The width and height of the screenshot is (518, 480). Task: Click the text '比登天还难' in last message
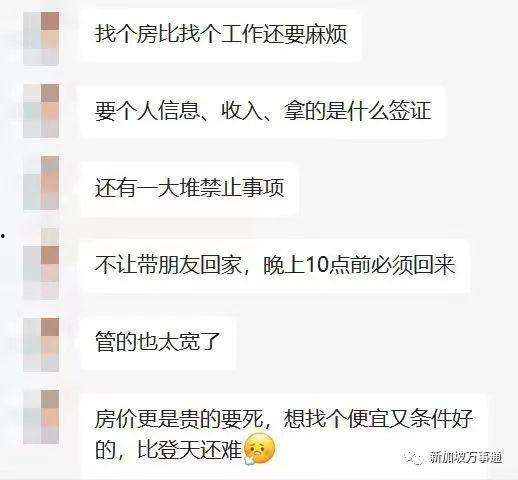pyautogui.click(x=189, y=451)
